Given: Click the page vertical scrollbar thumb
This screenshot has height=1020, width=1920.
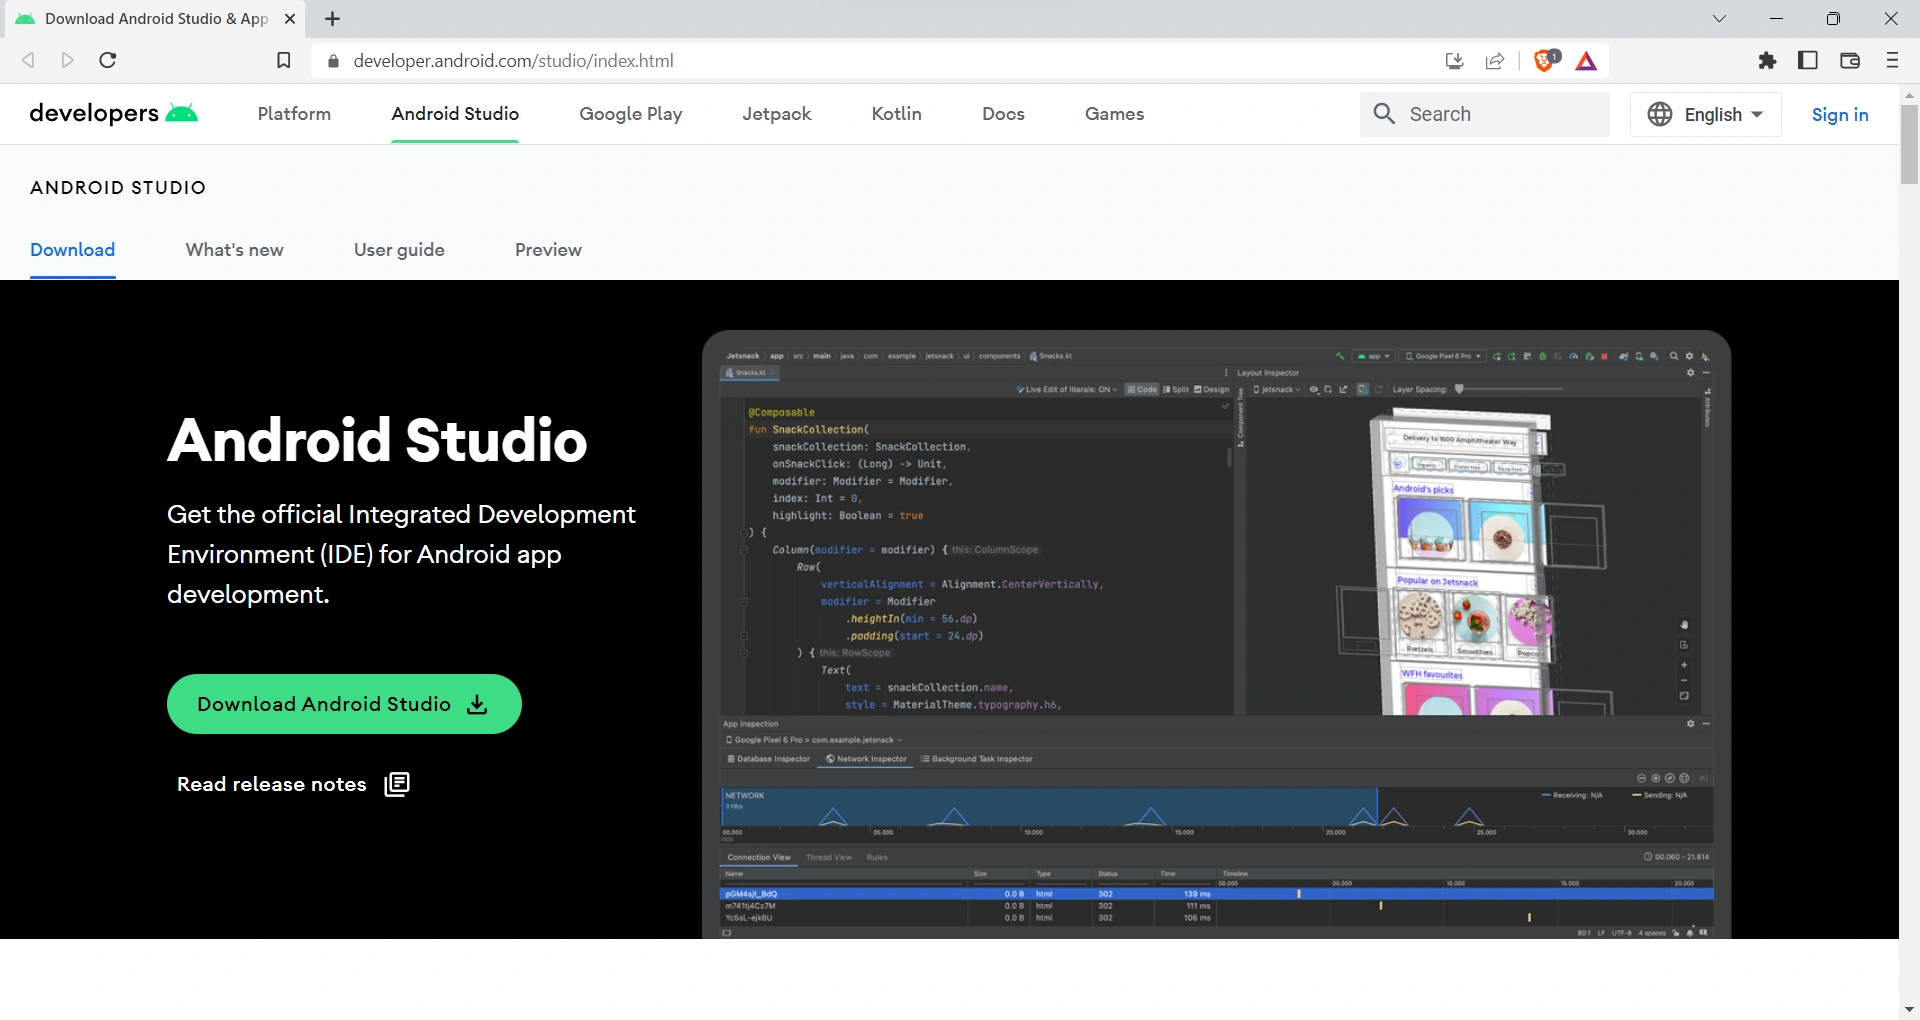Looking at the screenshot, I should coord(1909,145).
